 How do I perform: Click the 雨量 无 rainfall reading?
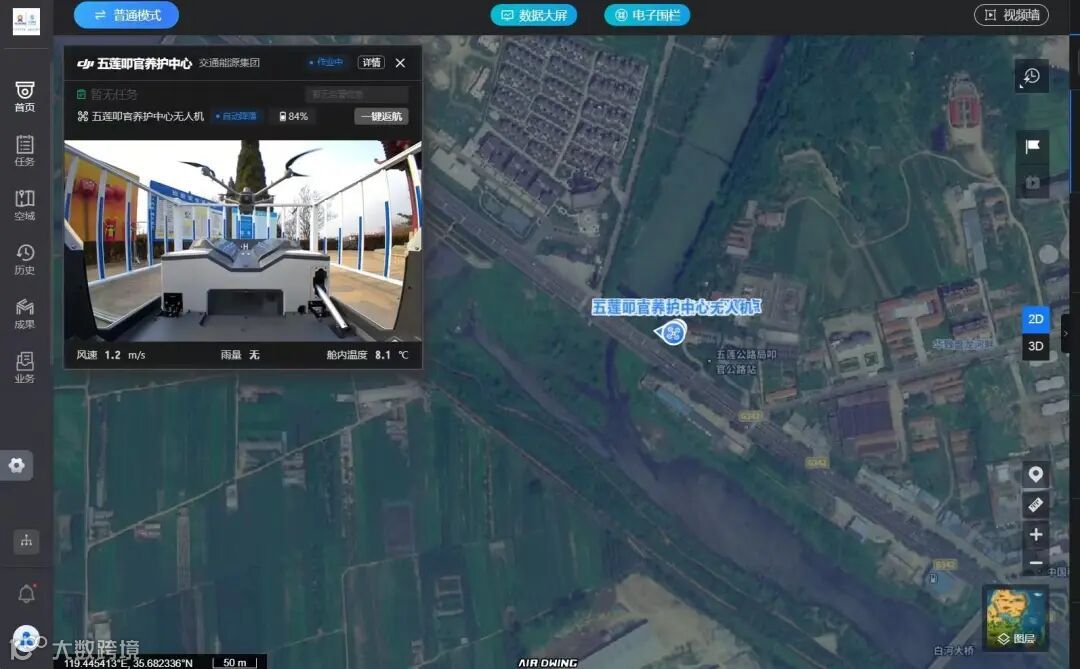click(x=240, y=355)
